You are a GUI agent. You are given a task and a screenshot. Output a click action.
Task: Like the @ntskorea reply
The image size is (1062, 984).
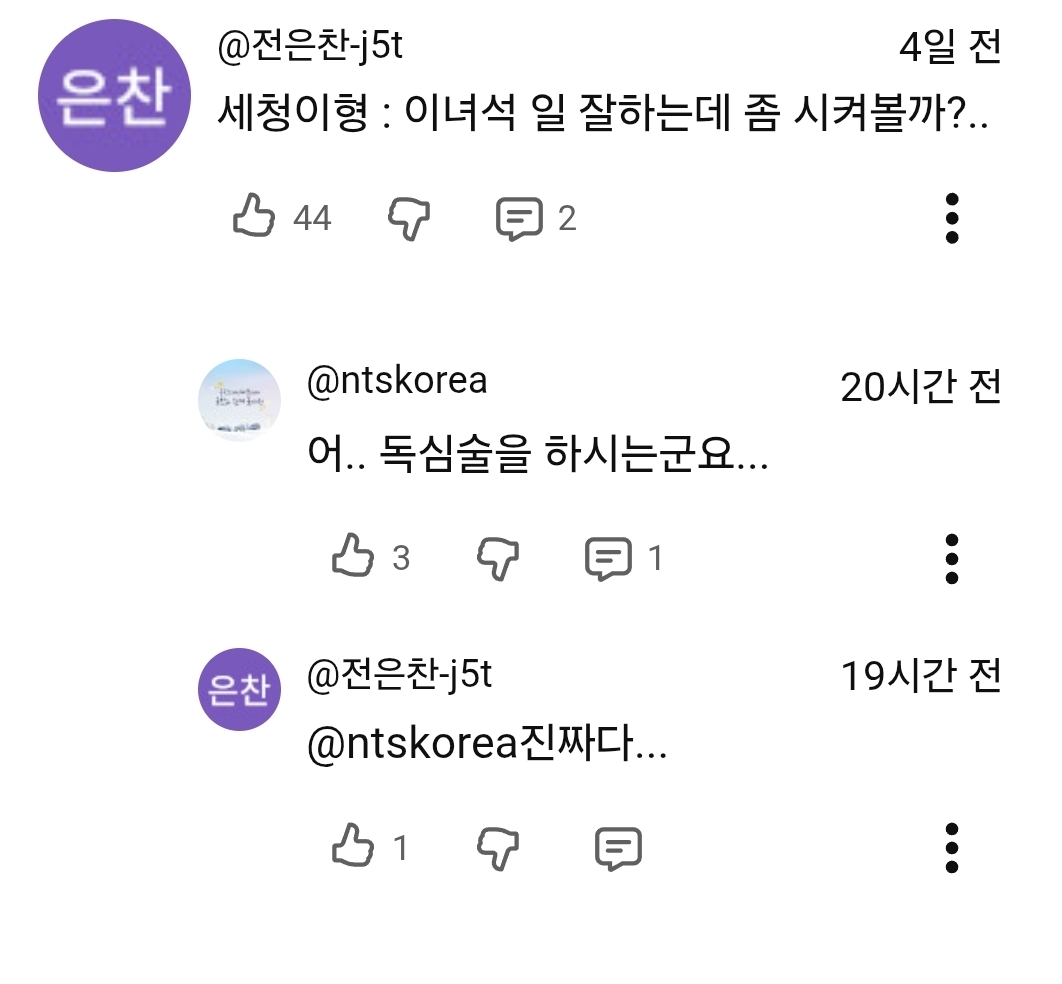(352, 557)
